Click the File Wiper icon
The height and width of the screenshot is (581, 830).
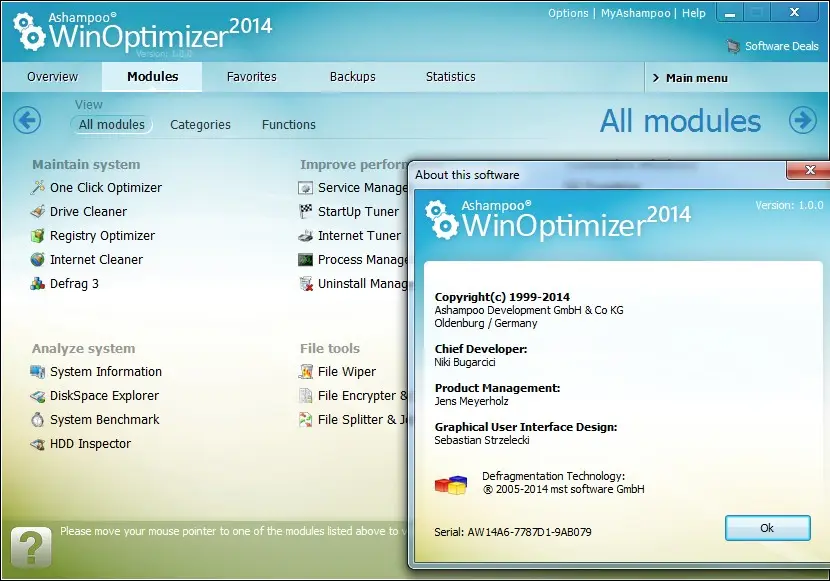tap(305, 371)
